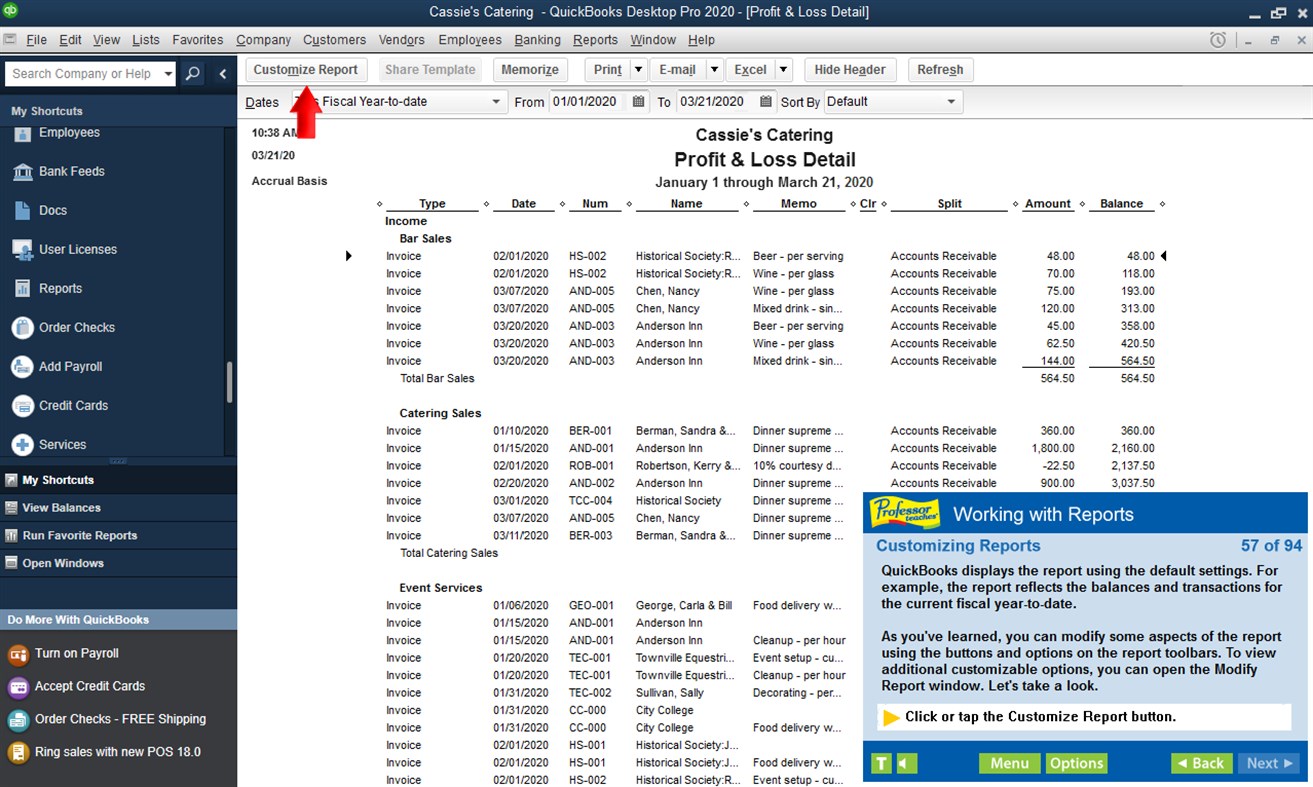Click the search magnifier icon
1313x787 pixels.
190,73
